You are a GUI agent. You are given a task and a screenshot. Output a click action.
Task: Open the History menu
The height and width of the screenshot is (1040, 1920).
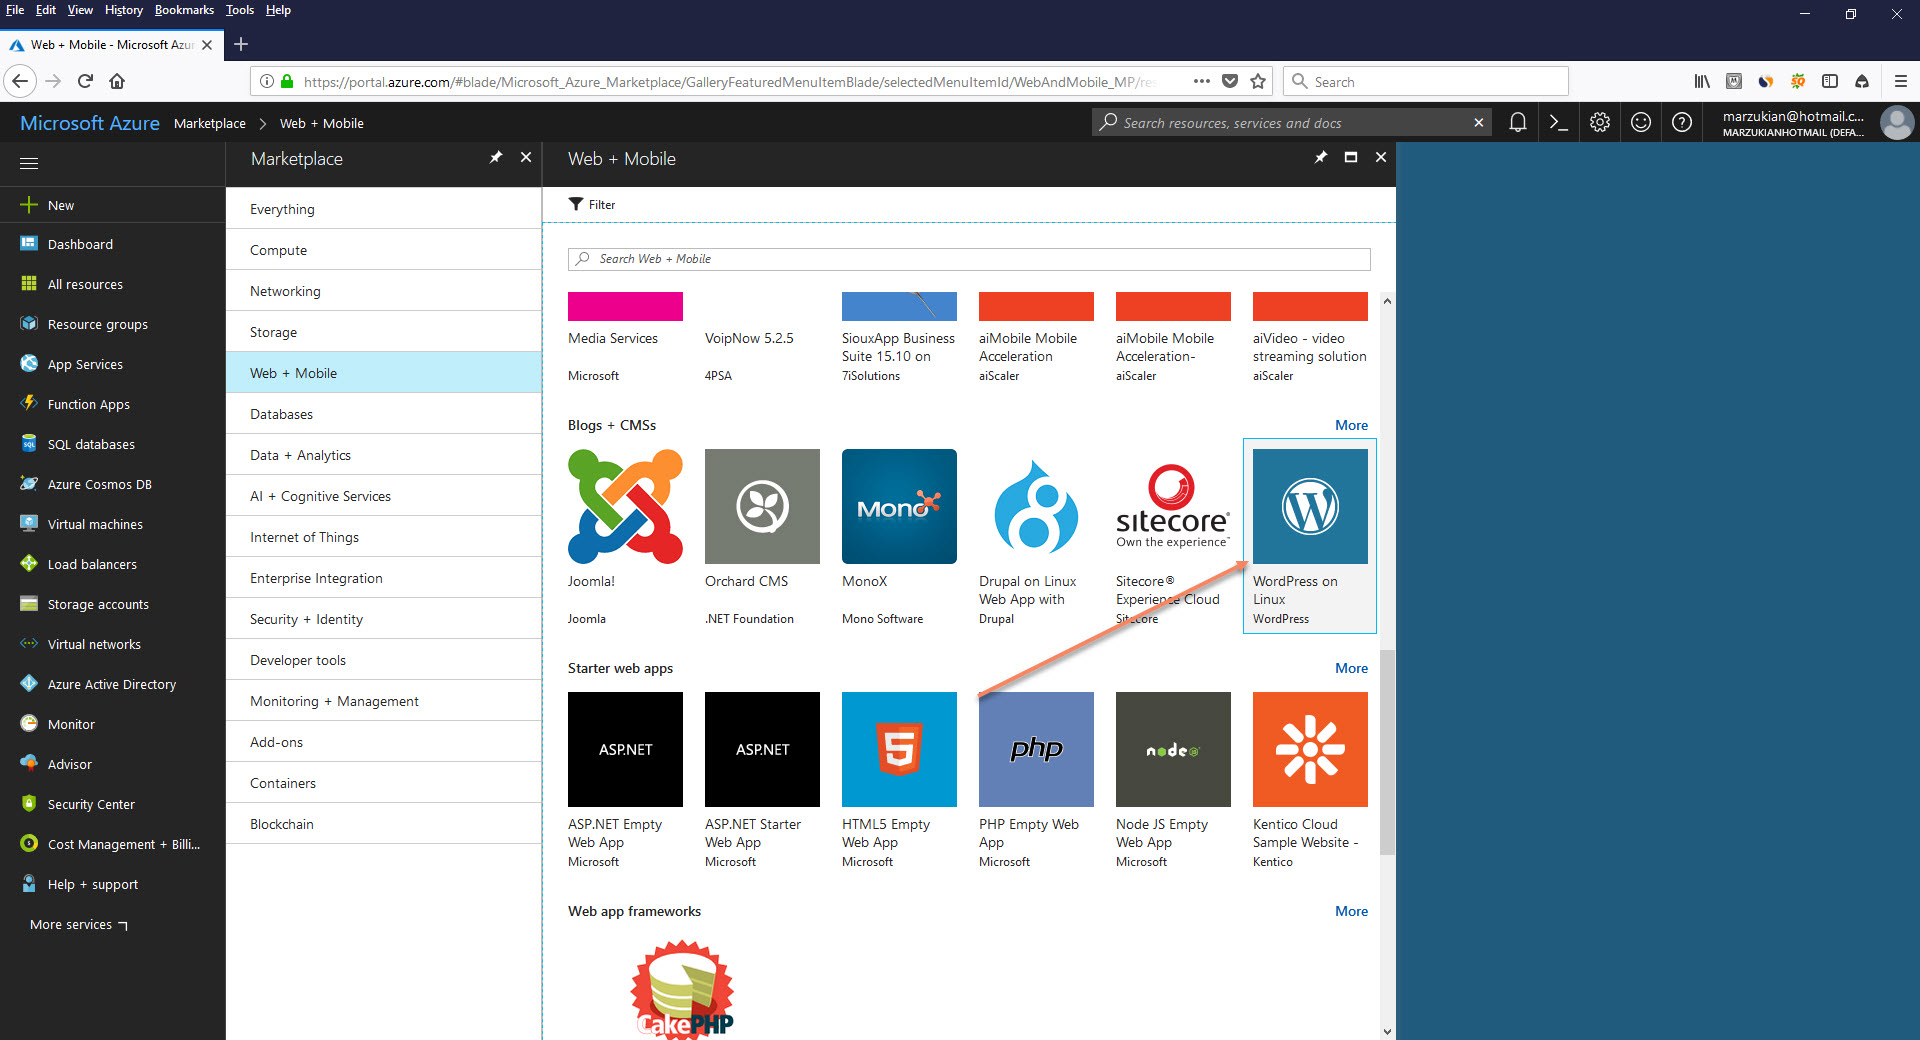(123, 10)
